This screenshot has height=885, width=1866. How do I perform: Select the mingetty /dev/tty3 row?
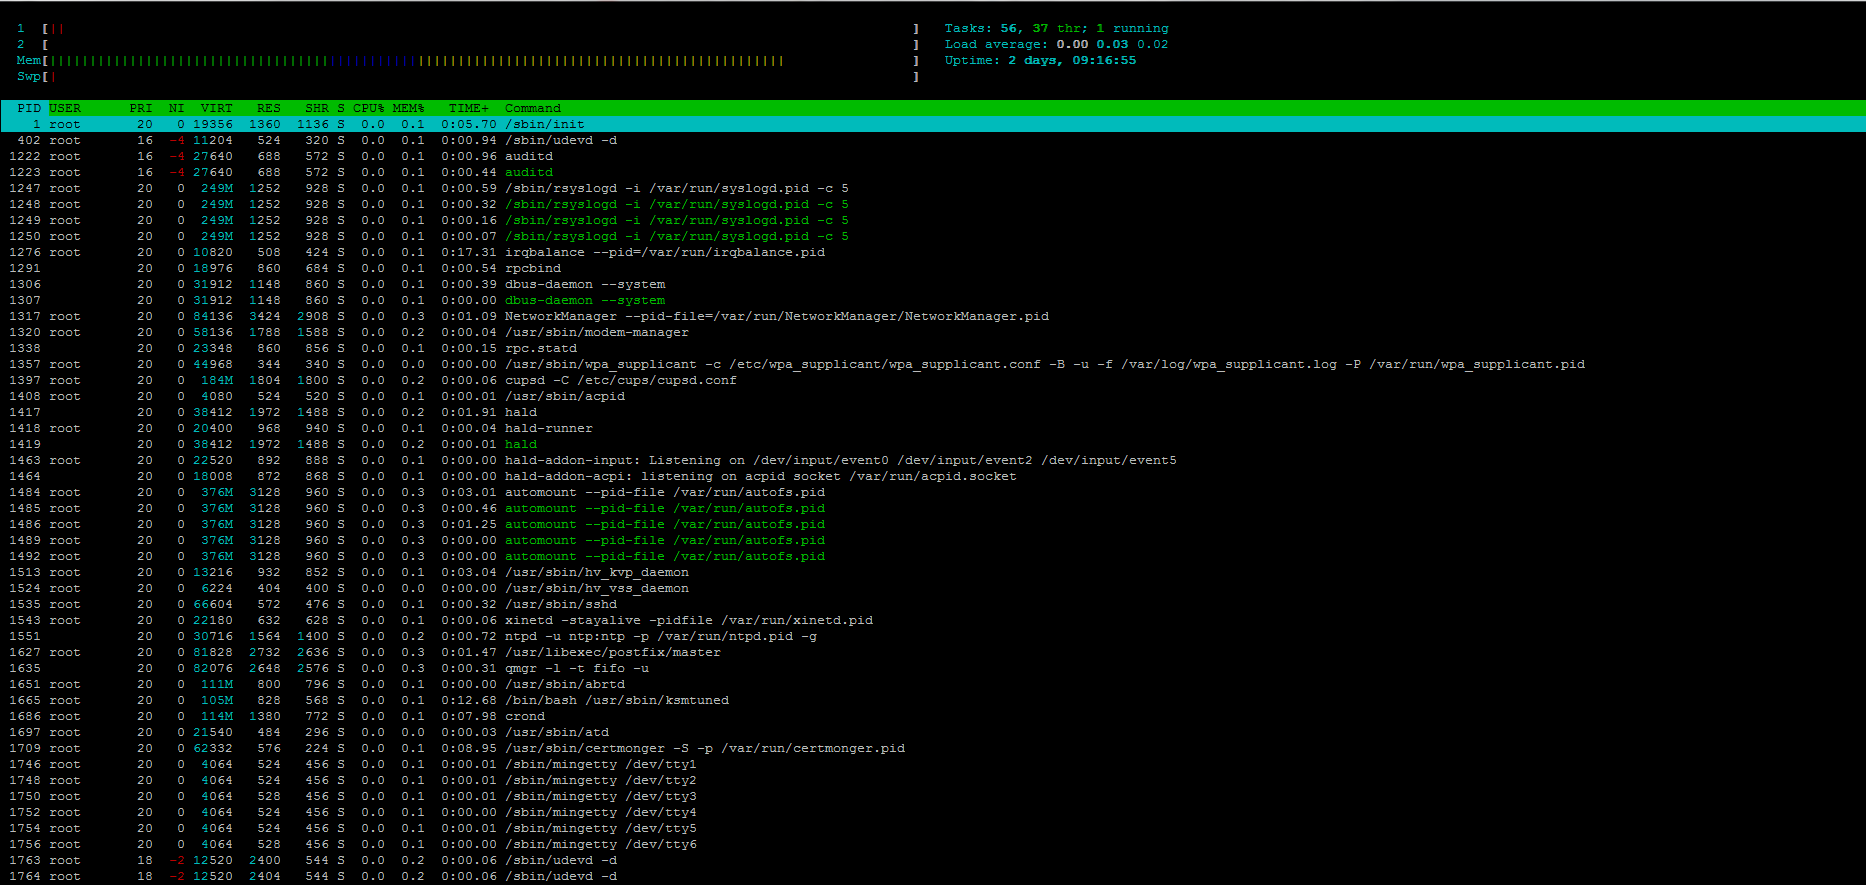coord(933,796)
